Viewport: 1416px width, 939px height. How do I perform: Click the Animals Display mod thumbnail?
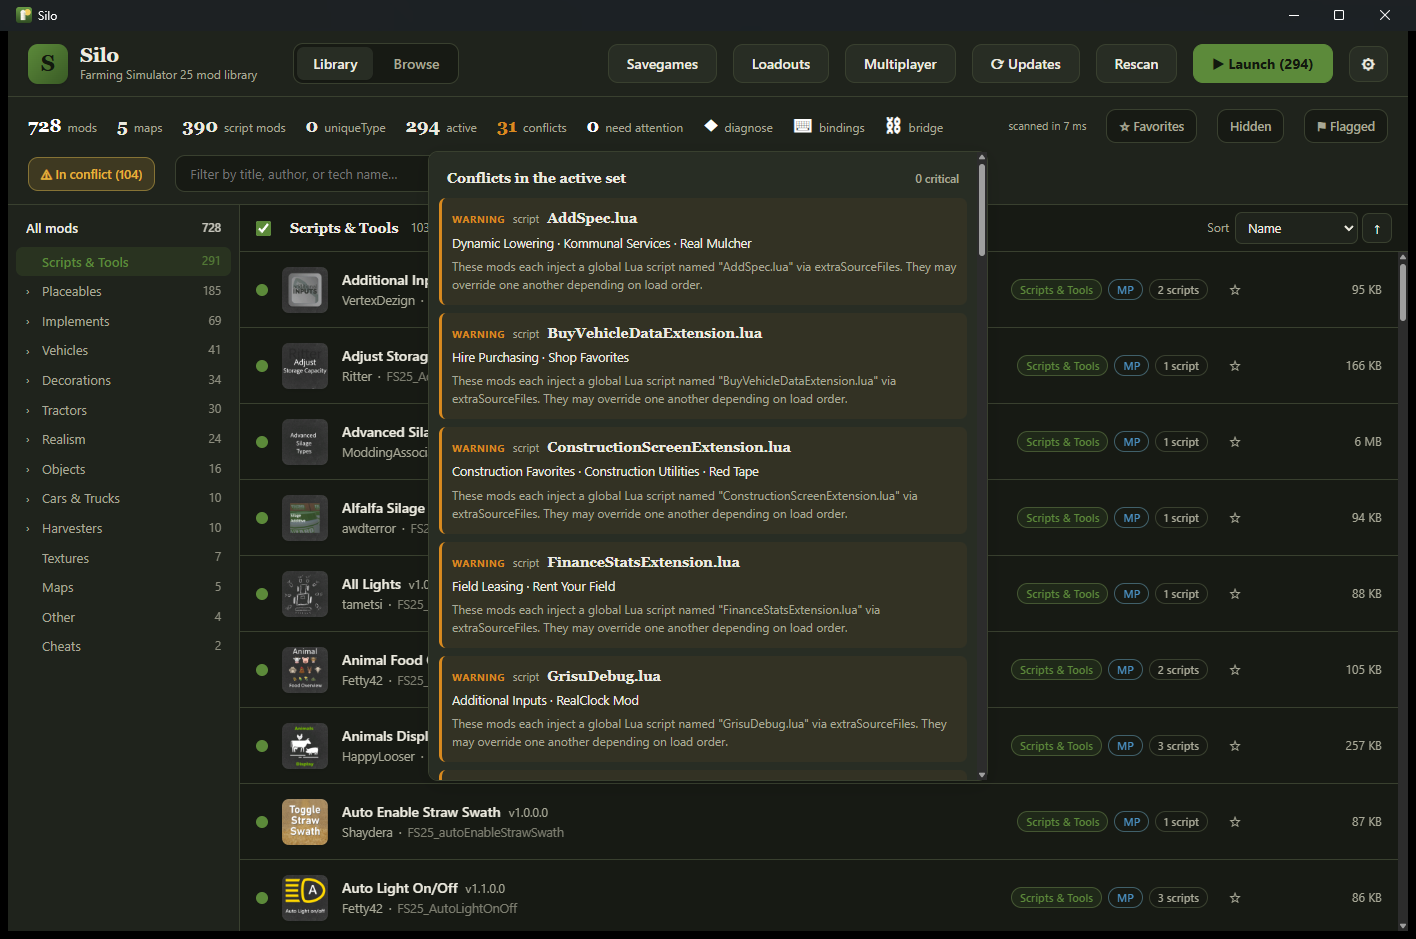click(x=305, y=746)
